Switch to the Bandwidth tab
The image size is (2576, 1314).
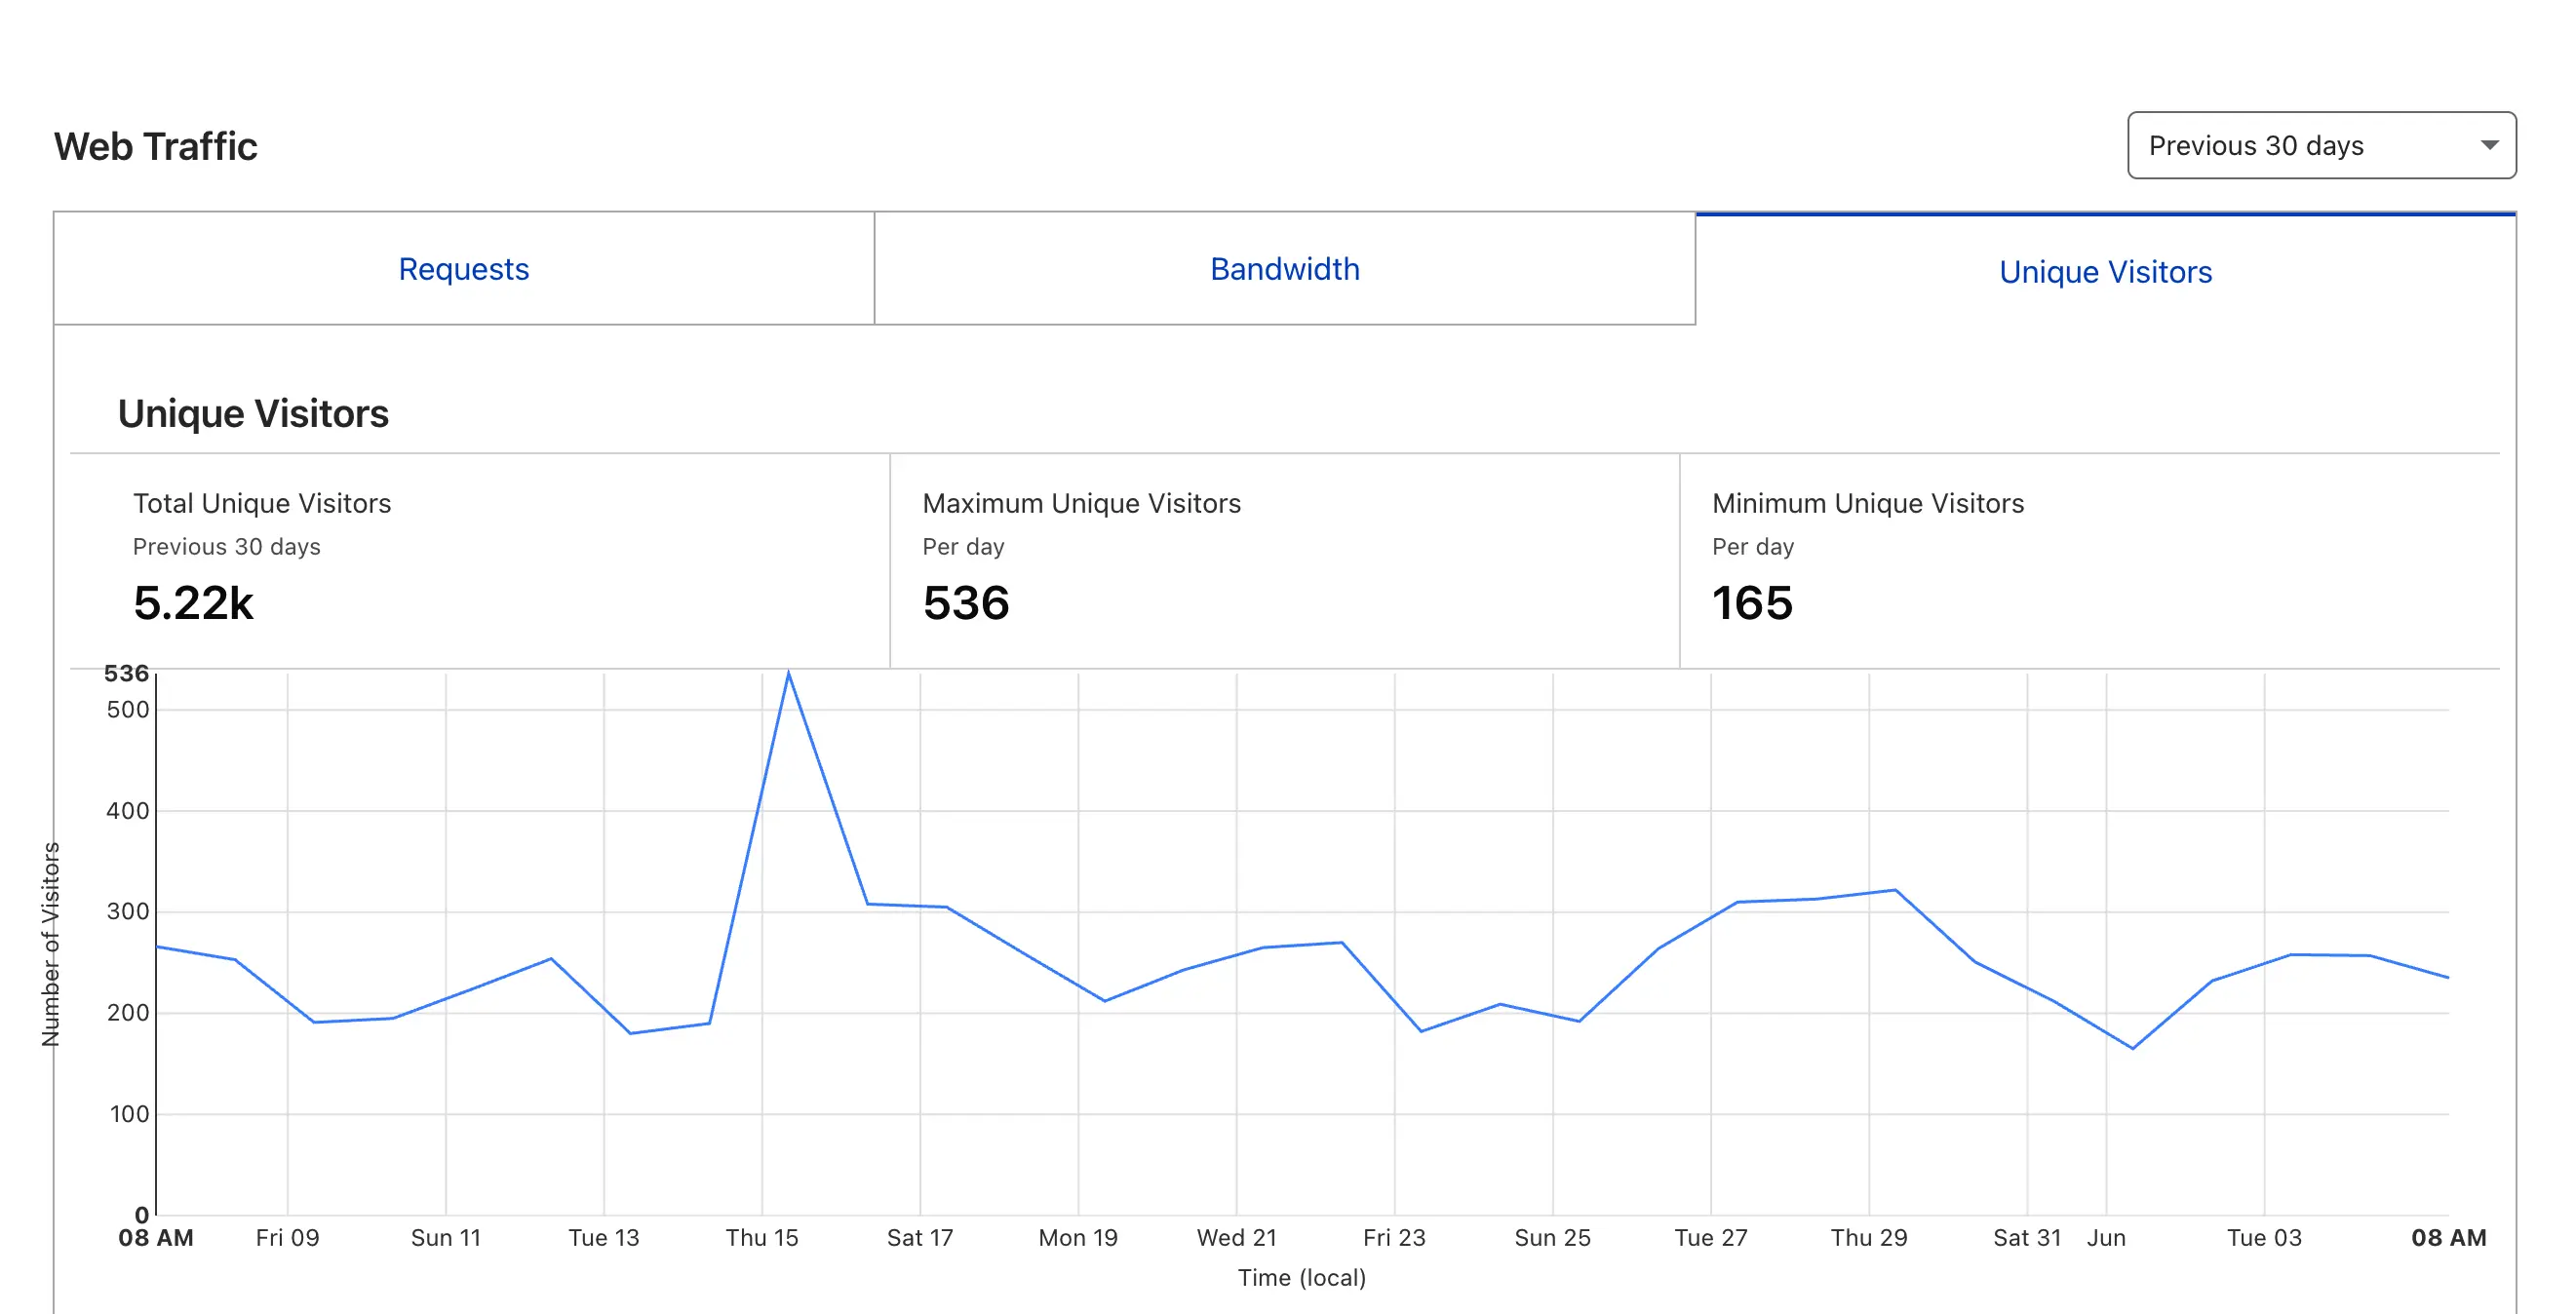pyautogui.click(x=1285, y=268)
